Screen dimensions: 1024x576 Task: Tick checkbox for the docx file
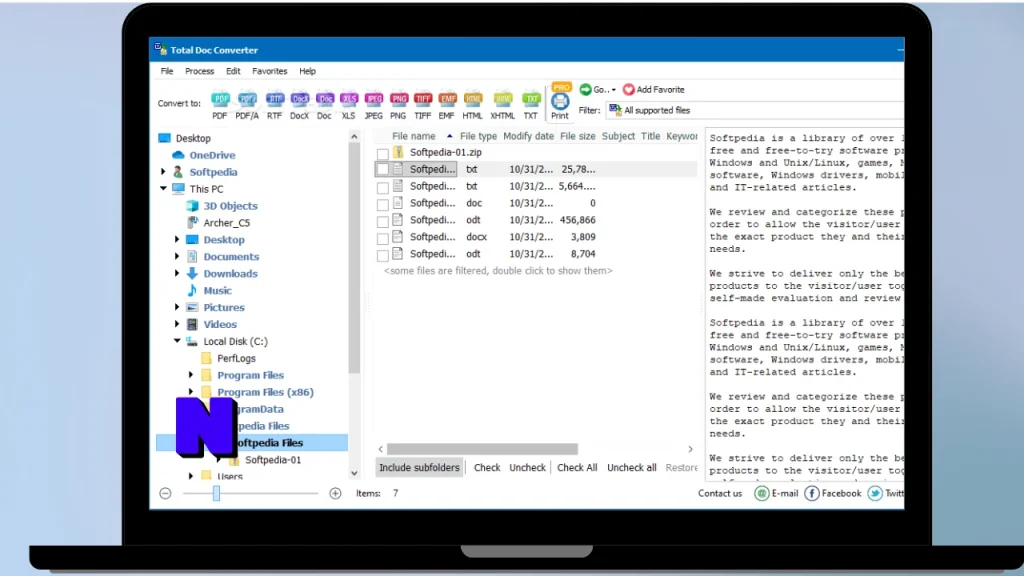[383, 238]
